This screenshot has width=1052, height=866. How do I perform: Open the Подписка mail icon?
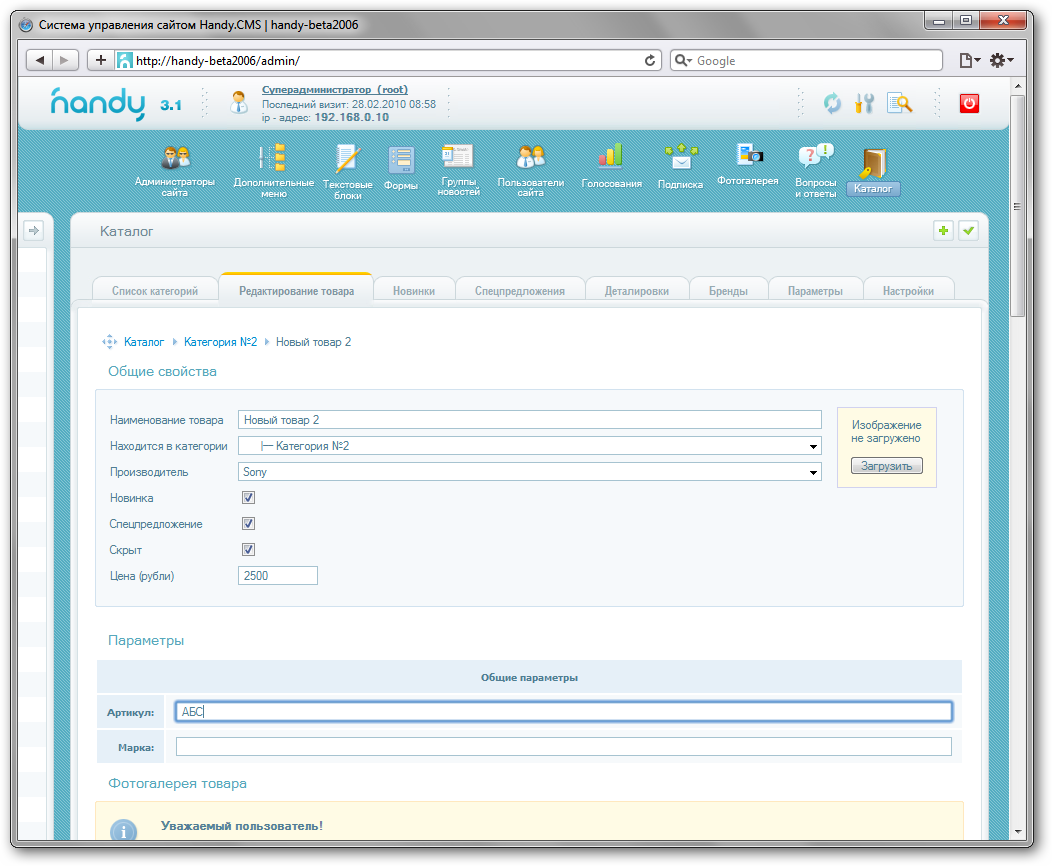680,157
